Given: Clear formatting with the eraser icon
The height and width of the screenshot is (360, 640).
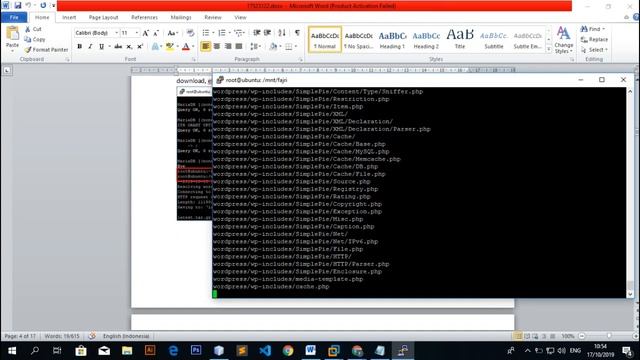Looking at the screenshot, I should (x=190, y=33).
